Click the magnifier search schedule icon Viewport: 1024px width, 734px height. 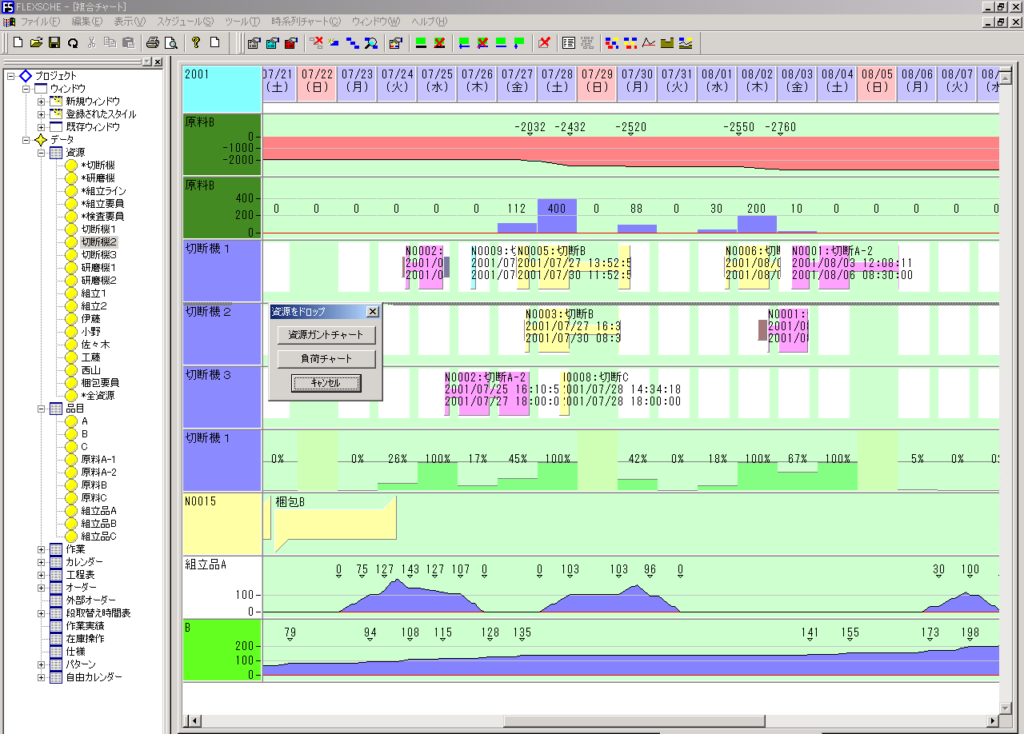(371, 43)
